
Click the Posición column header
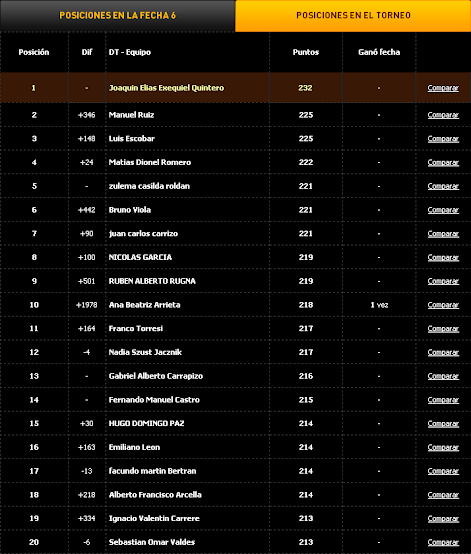pos(34,52)
